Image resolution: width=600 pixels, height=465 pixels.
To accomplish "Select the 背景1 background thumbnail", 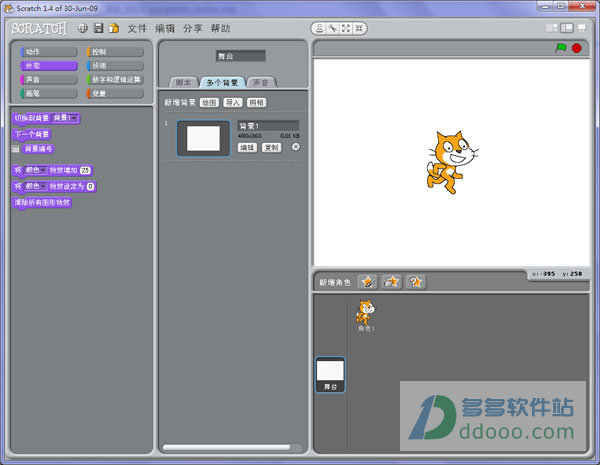I will (x=204, y=138).
